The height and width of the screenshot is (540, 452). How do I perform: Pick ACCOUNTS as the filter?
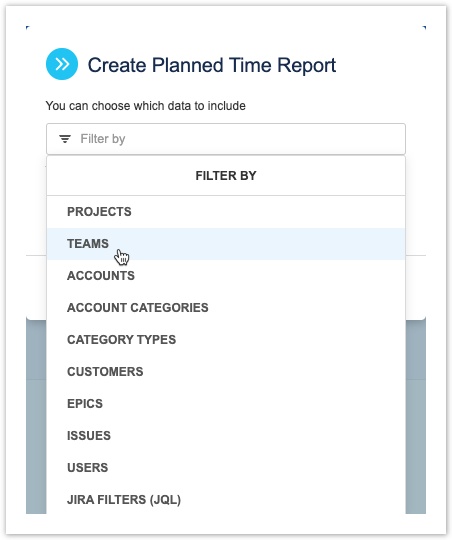tap(226, 276)
